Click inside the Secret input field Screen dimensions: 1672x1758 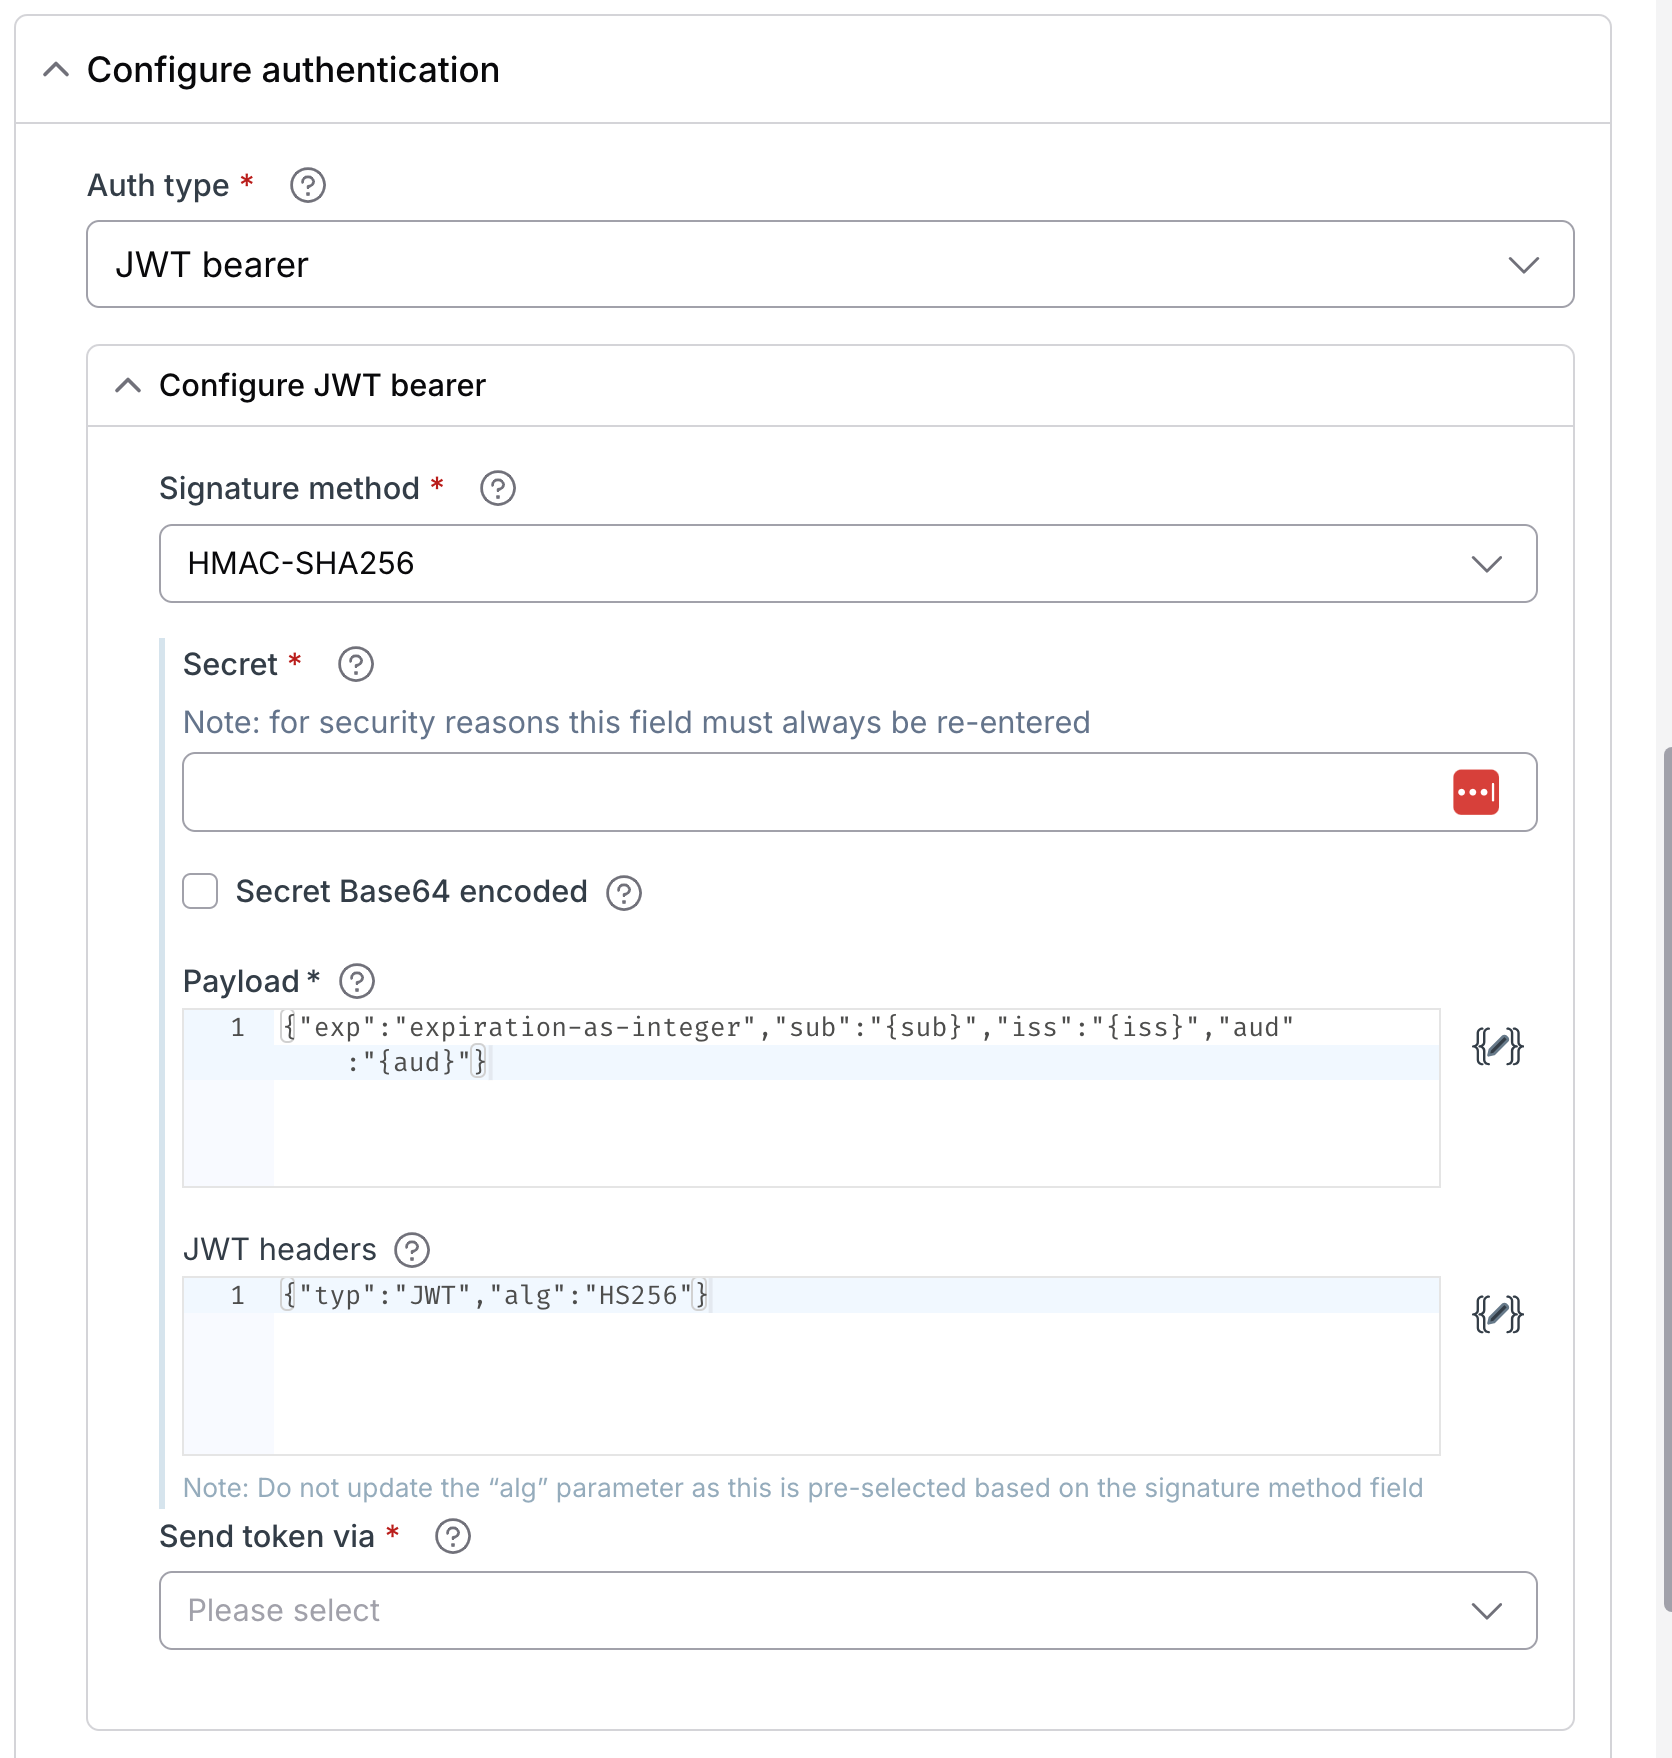point(700,792)
